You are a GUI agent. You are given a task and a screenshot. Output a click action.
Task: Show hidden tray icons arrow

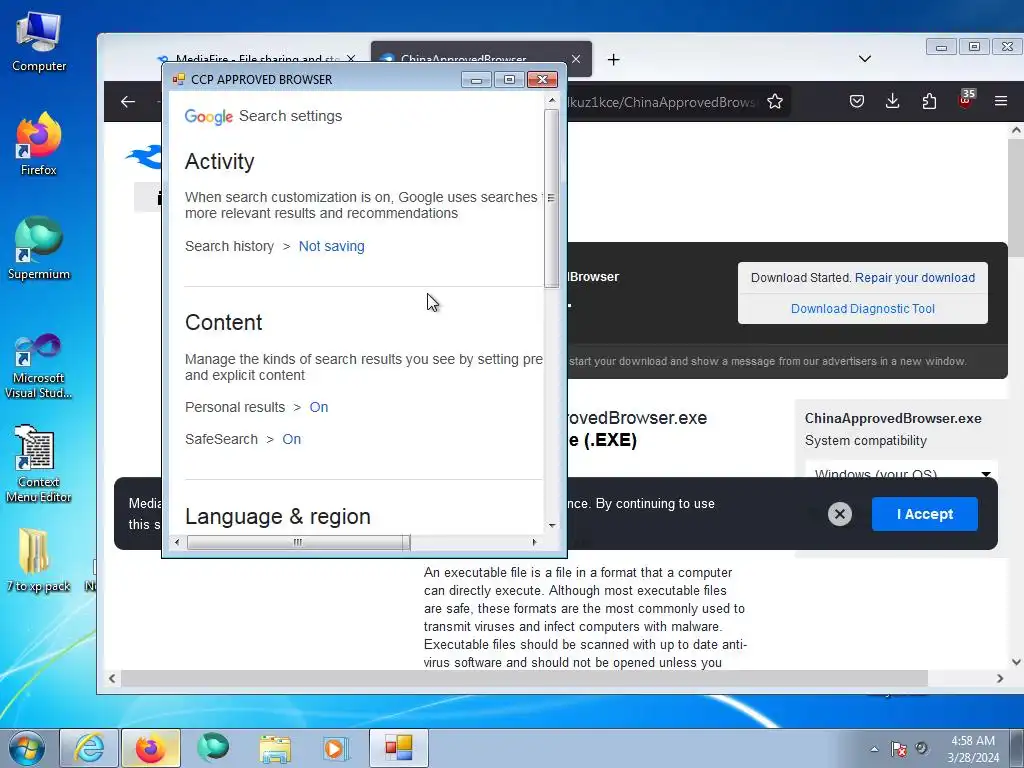click(874, 749)
